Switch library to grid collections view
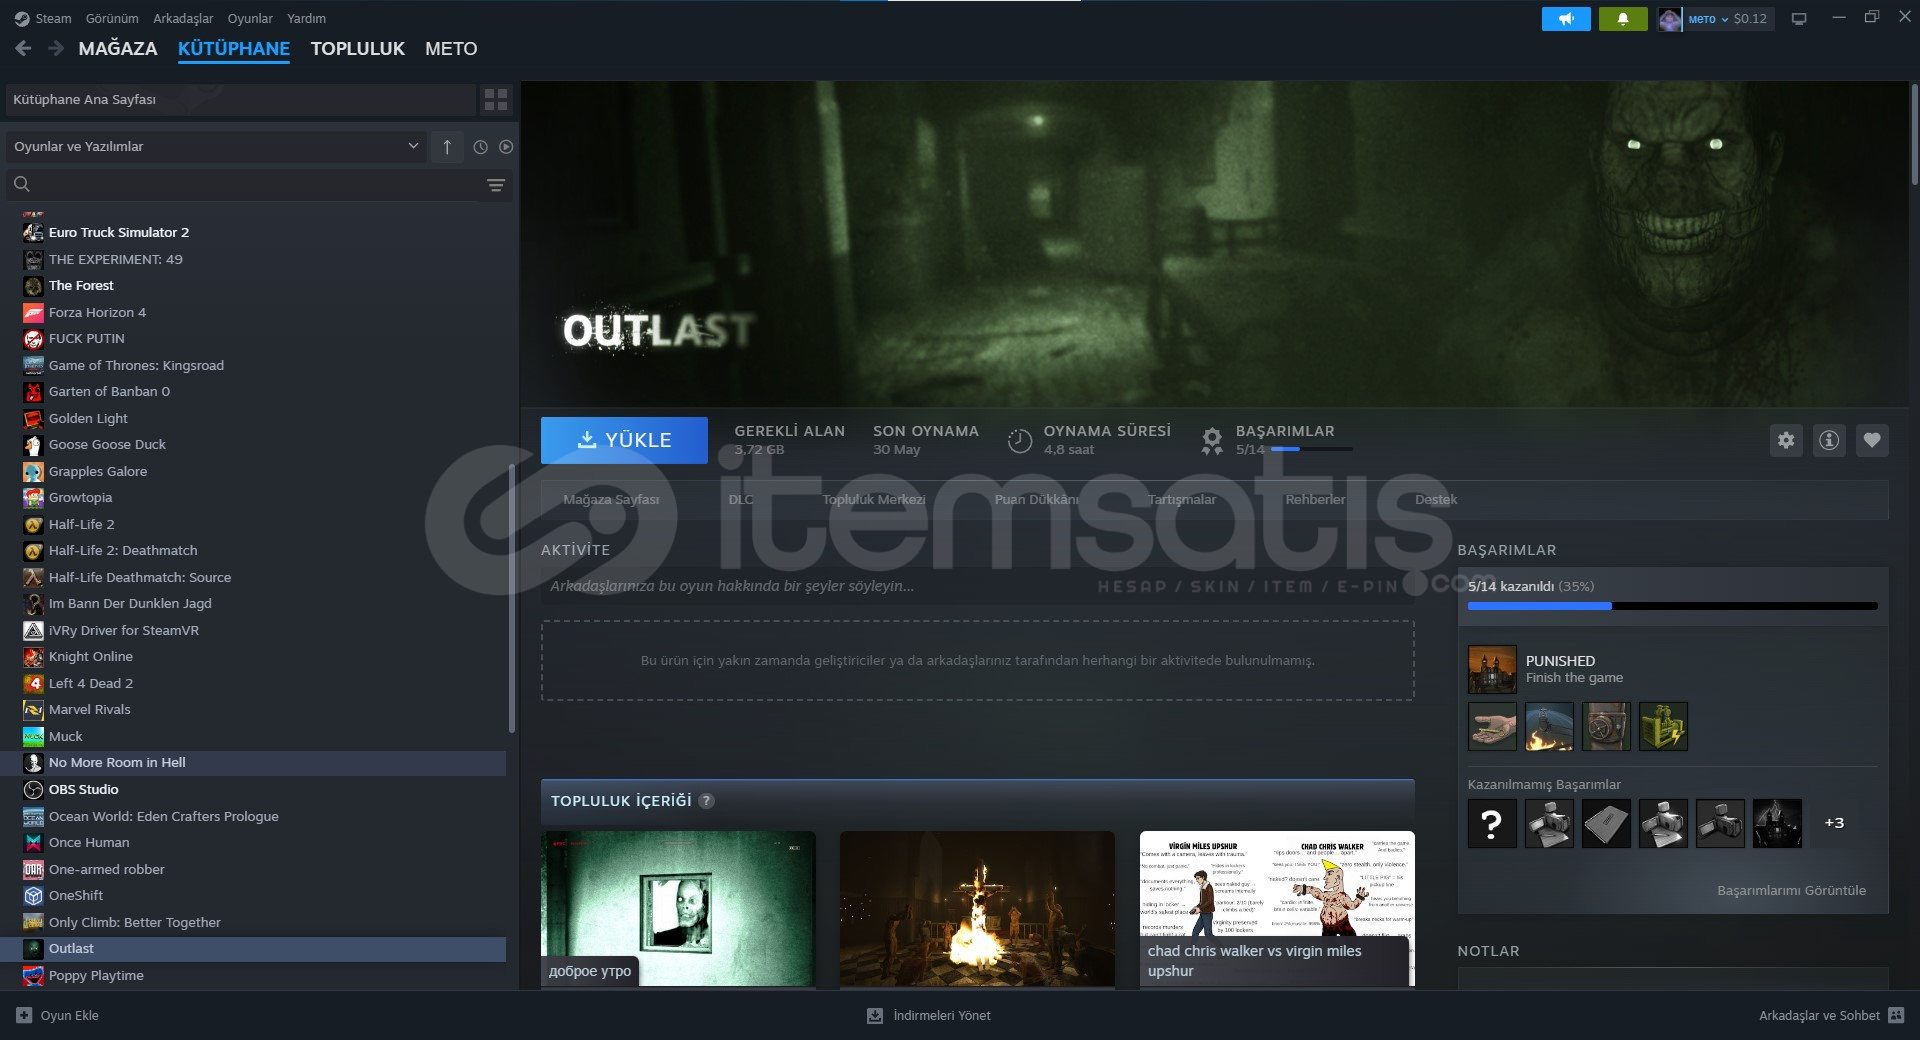The height and width of the screenshot is (1040, 1920). point(496,99)
